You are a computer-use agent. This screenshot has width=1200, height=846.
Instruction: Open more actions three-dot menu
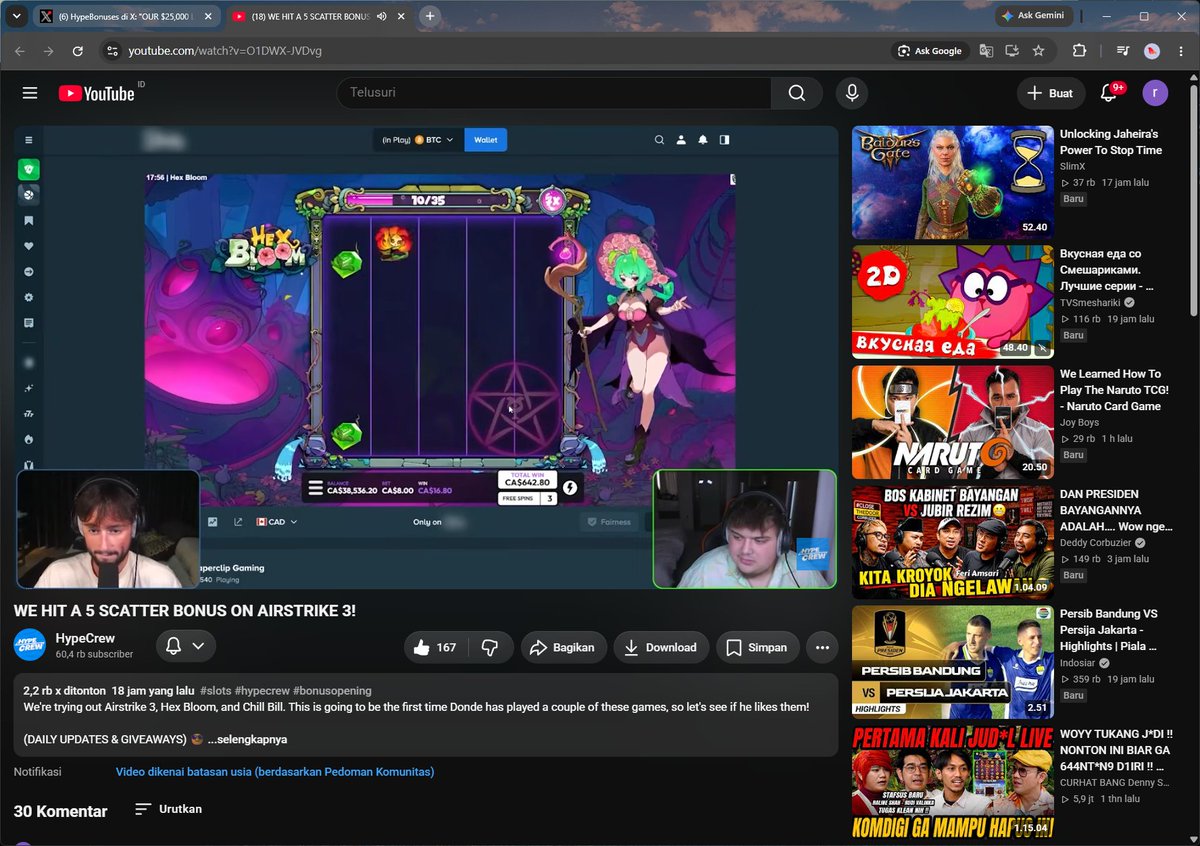point(822,647)
